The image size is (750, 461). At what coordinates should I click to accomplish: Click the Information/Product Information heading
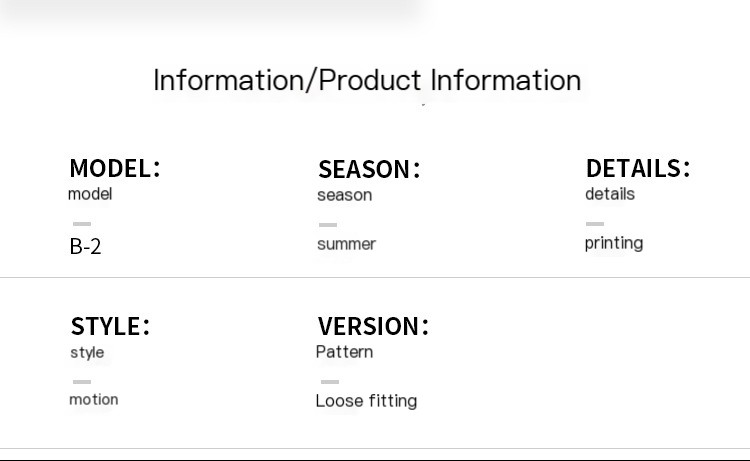(x=367, y=80)
